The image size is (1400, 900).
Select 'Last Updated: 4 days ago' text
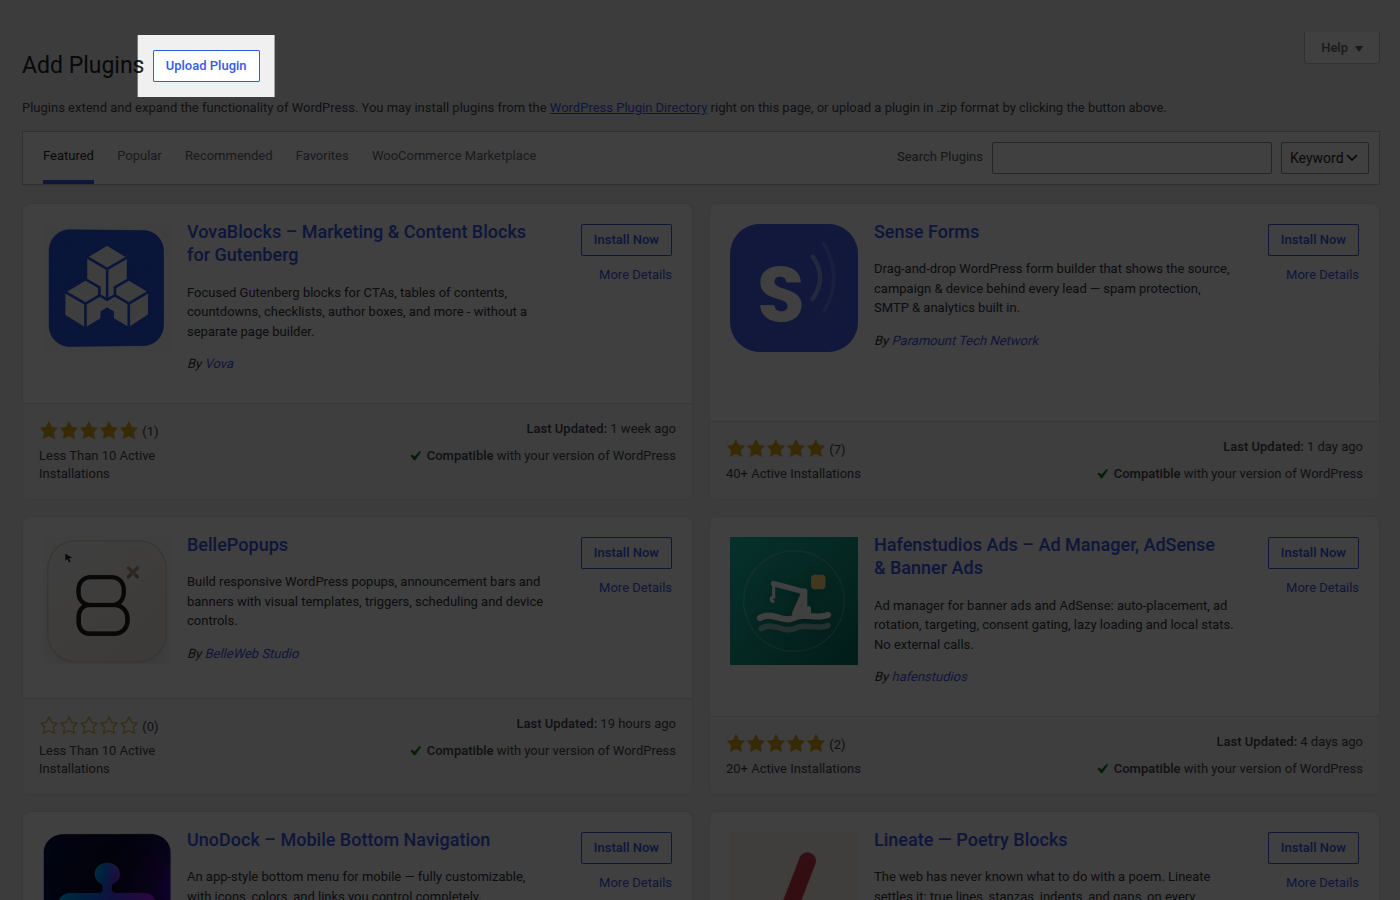[1289, 742]
